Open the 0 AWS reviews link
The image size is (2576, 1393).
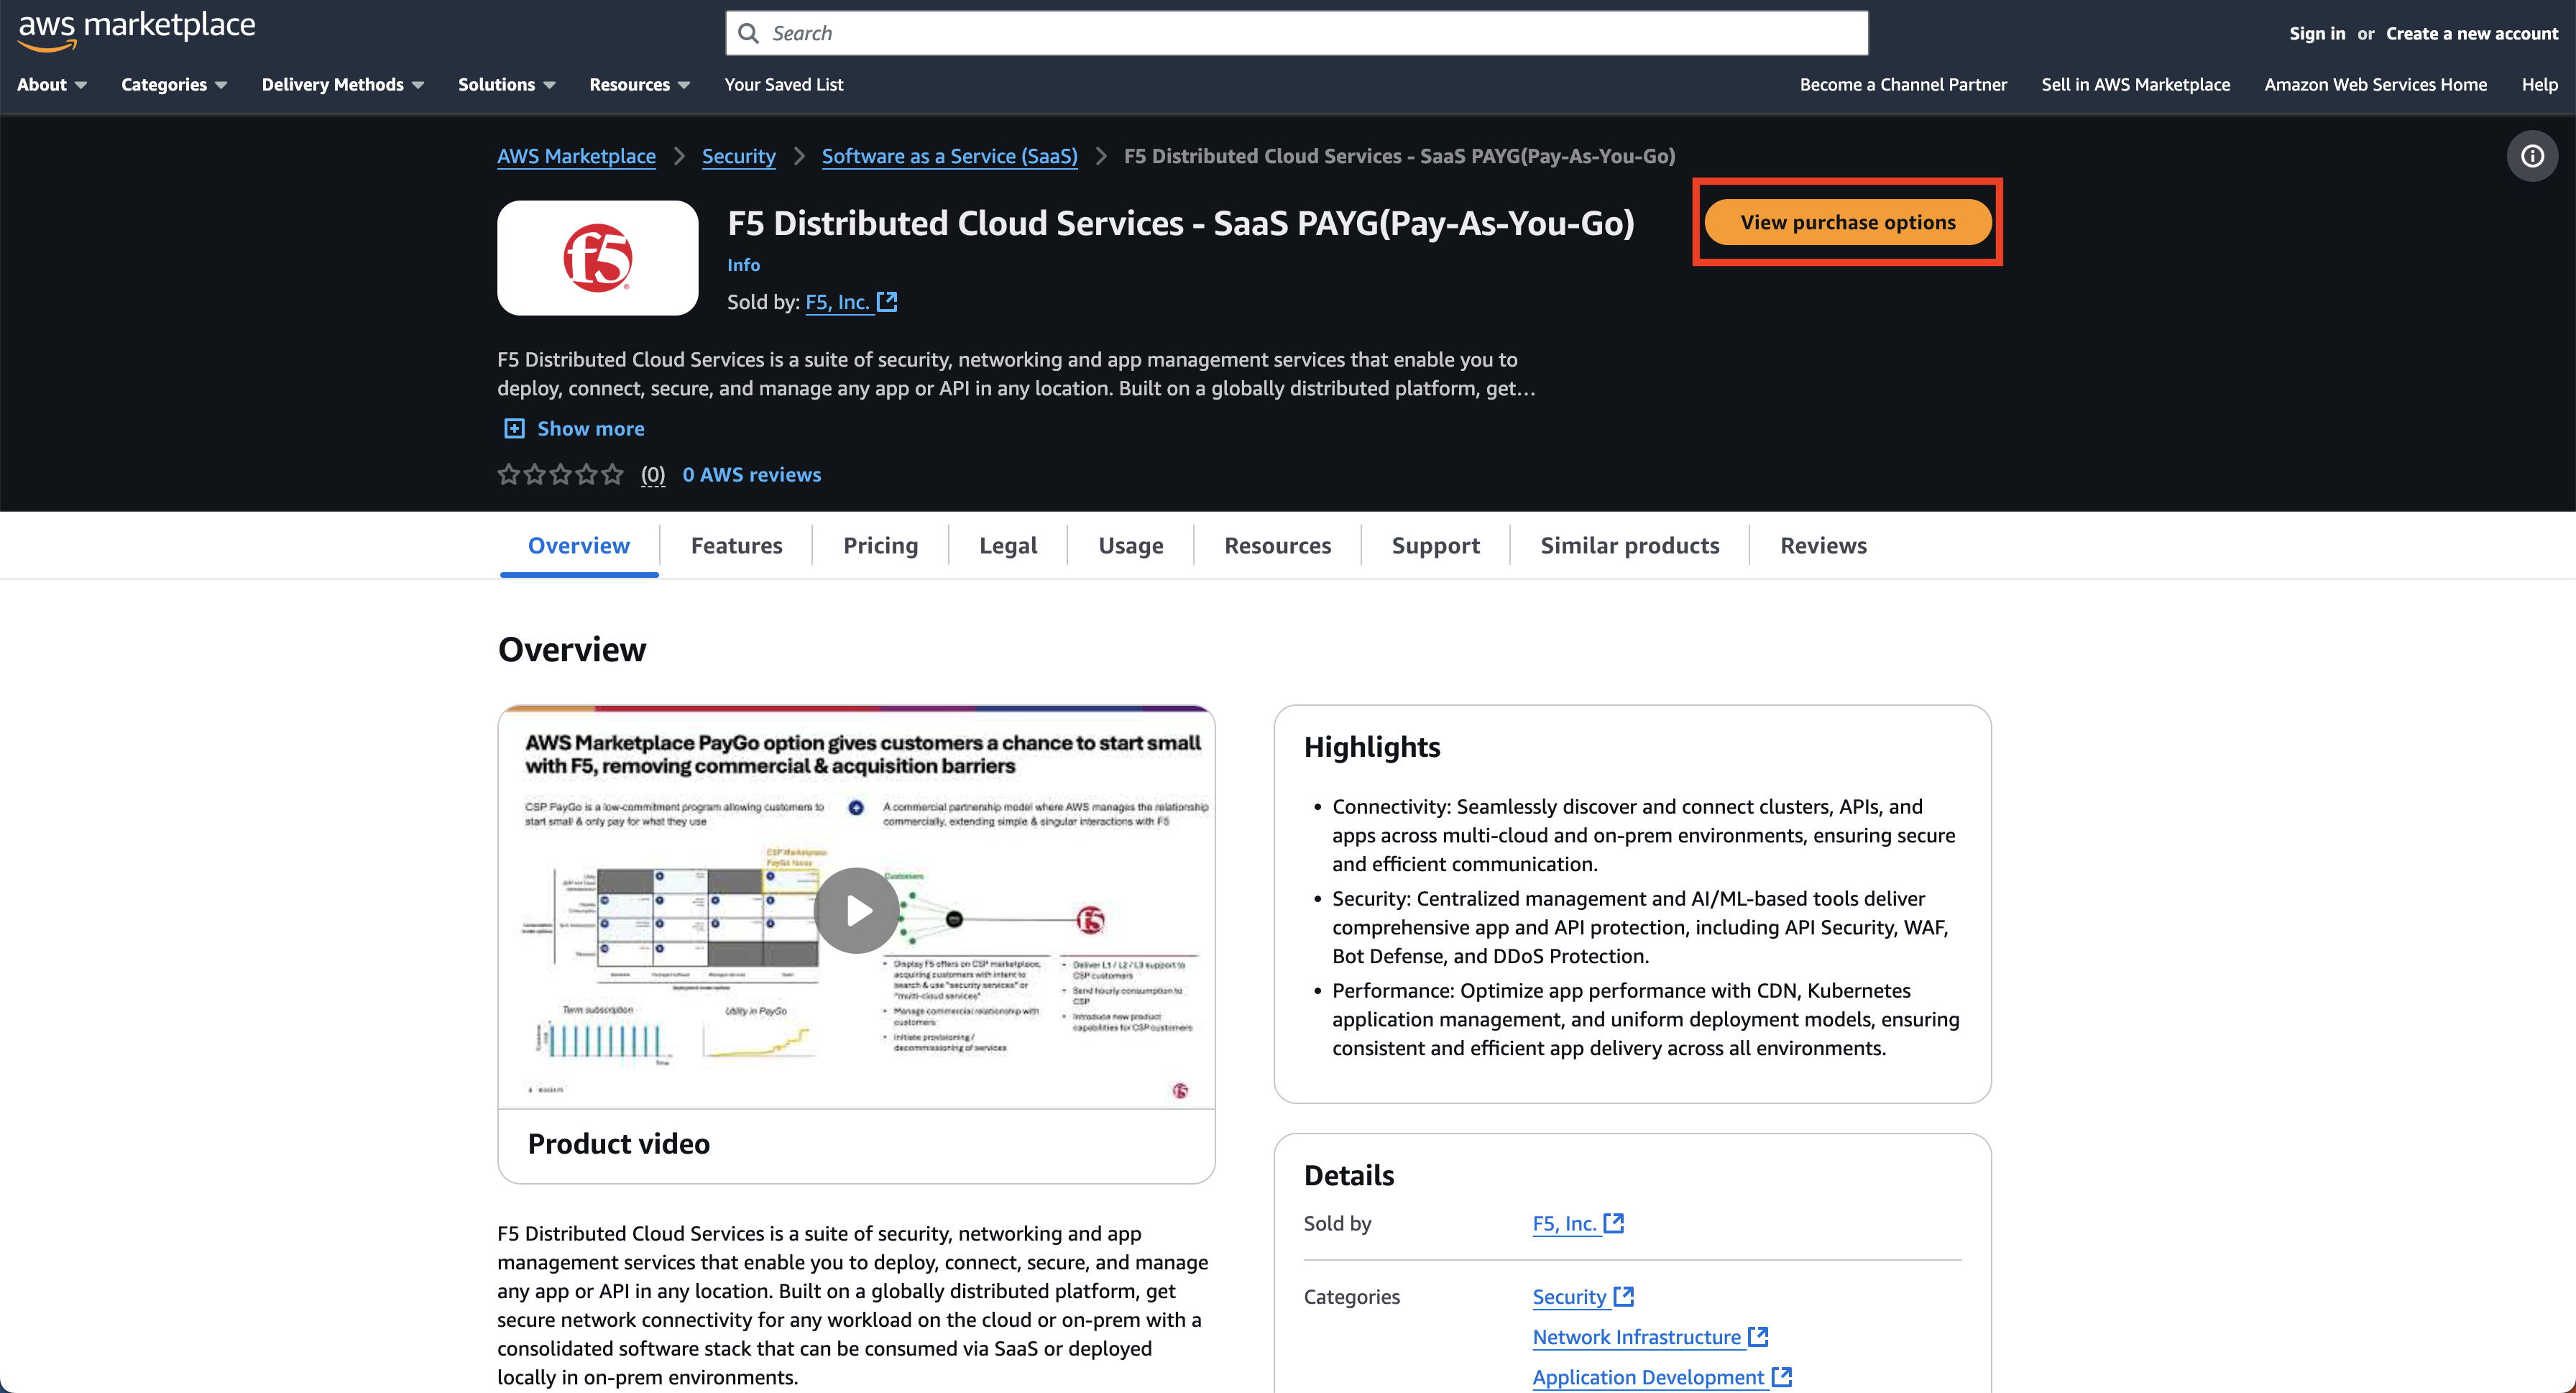(x=751, y=474)
